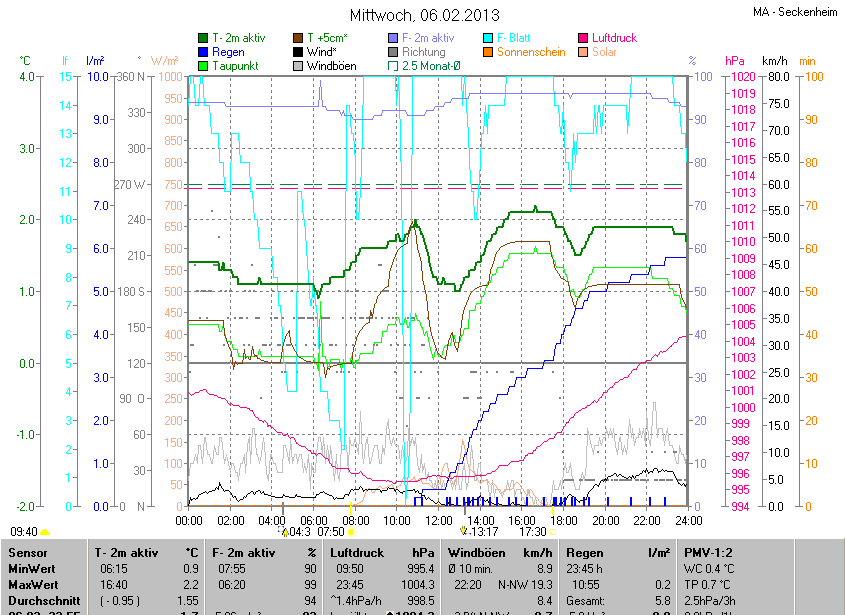The height and width of the screenshot is (615, 845).
Task: Click the gray Windböen legend icon
Action: [298, 65]
